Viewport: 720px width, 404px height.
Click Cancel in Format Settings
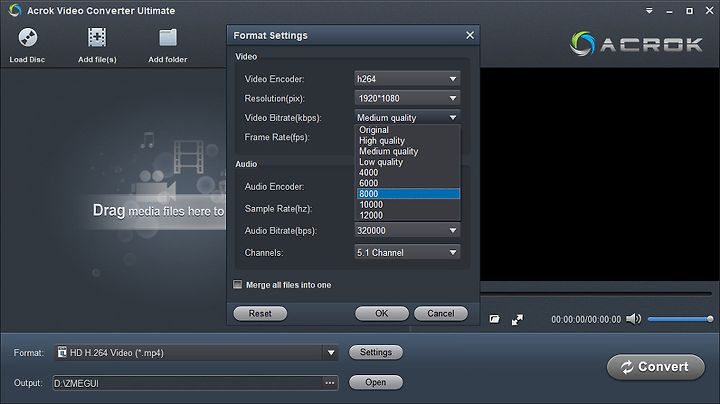(441, 314)
